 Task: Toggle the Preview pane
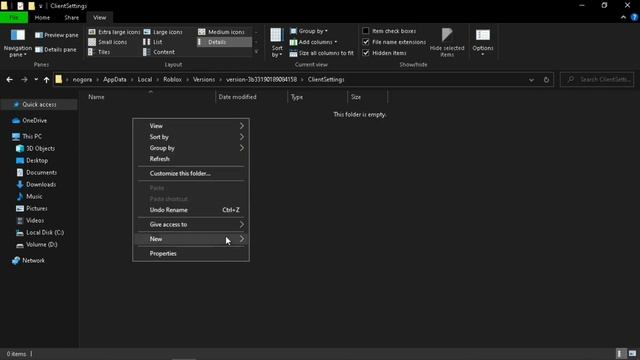[x=57, y=35]
